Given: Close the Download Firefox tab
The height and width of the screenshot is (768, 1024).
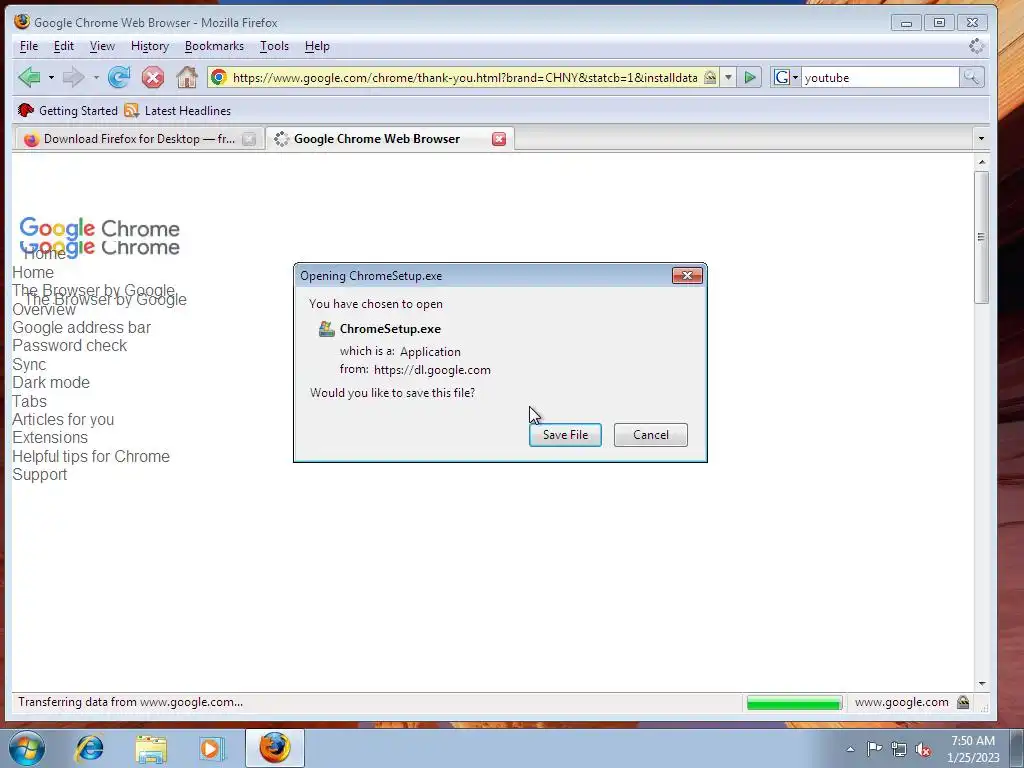Looking at the screenshot, I should 249,139.
